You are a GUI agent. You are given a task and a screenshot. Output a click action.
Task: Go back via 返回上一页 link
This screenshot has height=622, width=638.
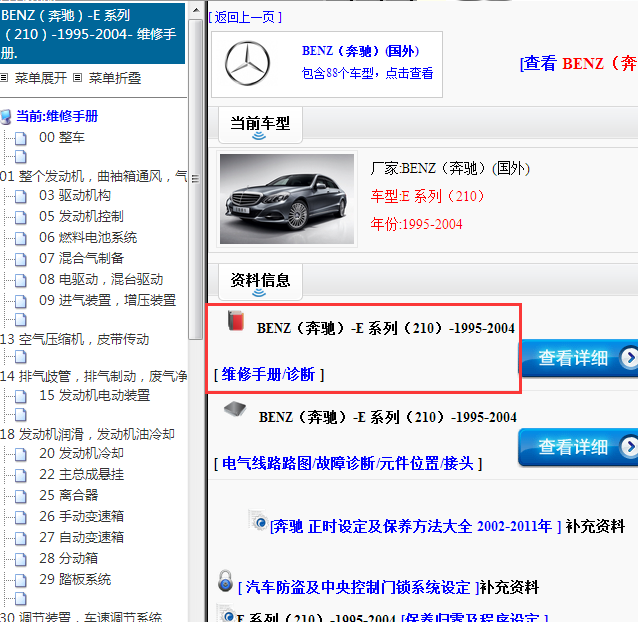[245, 17]
